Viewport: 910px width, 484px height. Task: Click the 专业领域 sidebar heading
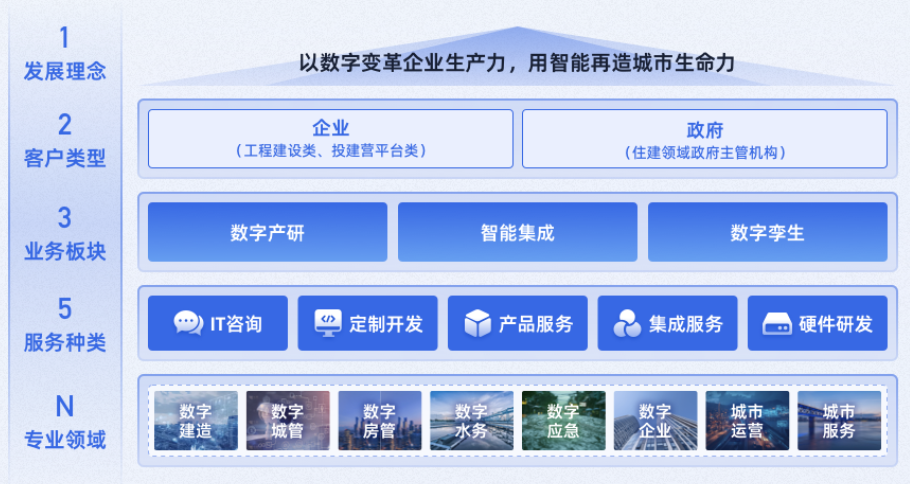click(x=64, y=439)
